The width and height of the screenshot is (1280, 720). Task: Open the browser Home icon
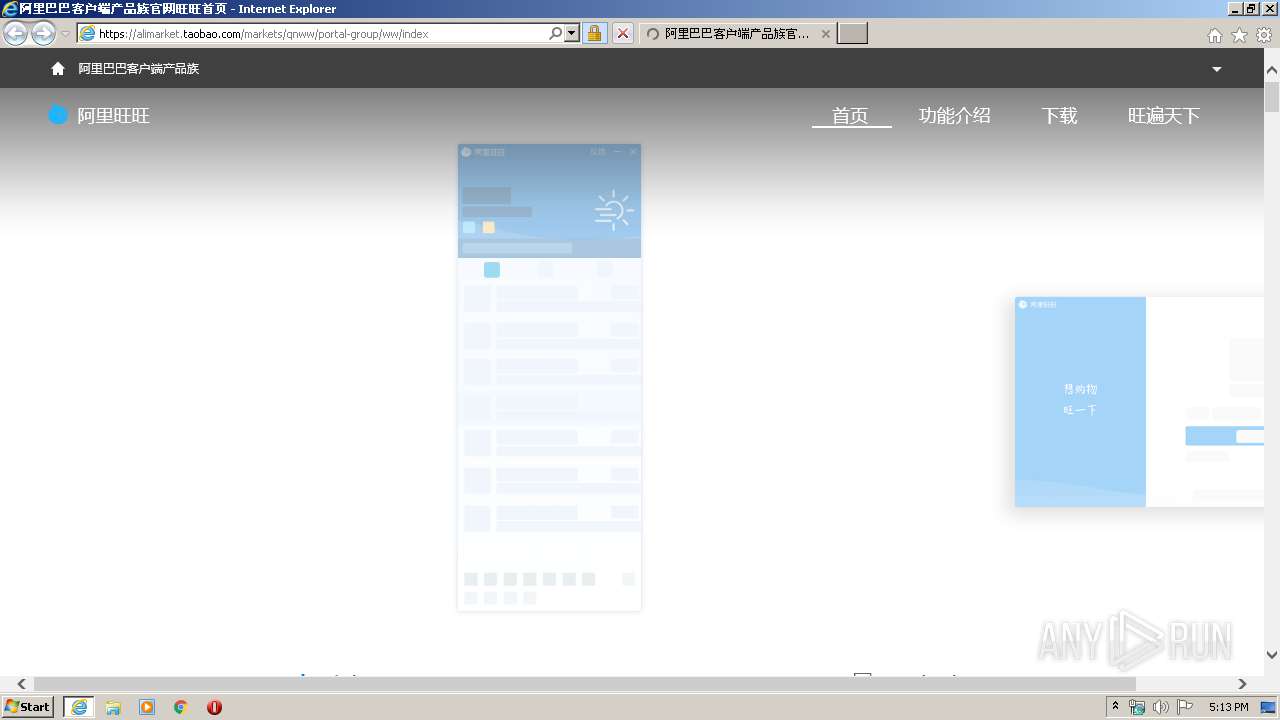click(x=1214, y=35)
